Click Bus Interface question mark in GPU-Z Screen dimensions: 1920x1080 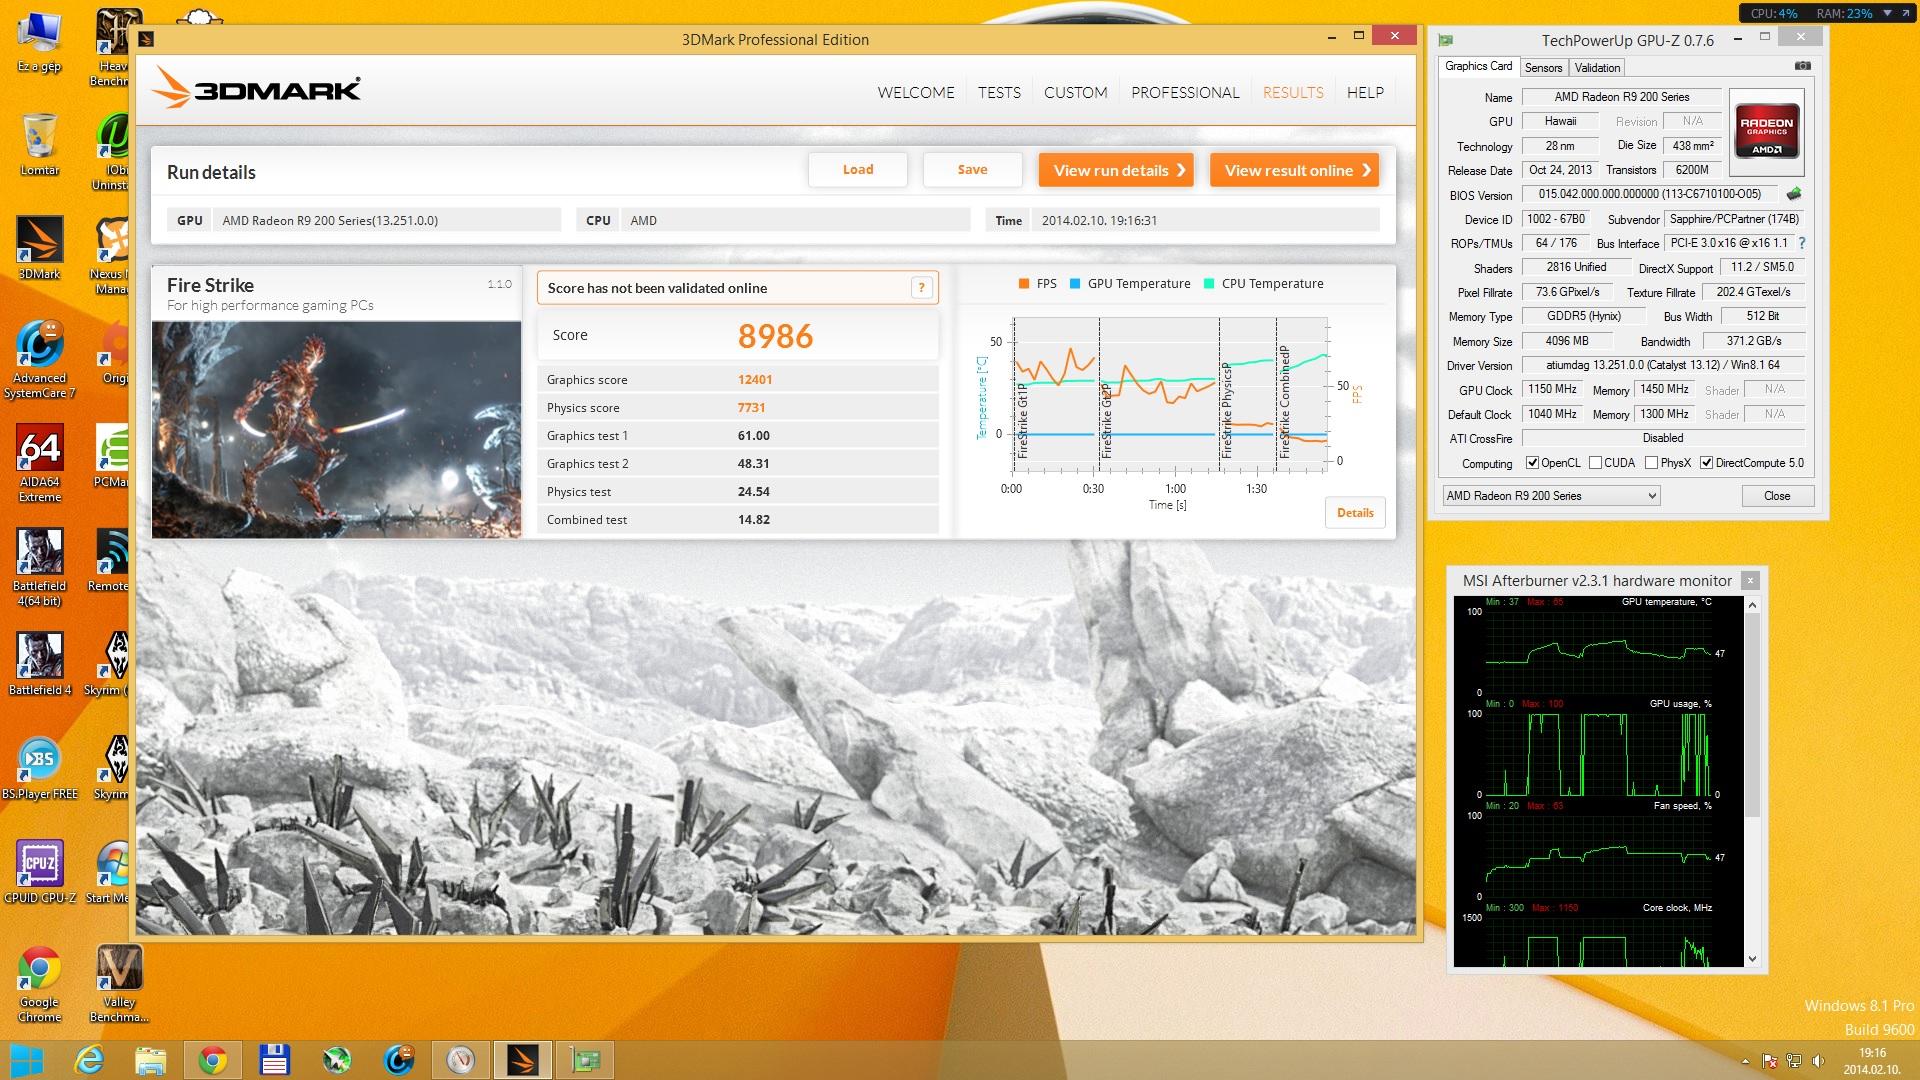(x=1802, y=243)
